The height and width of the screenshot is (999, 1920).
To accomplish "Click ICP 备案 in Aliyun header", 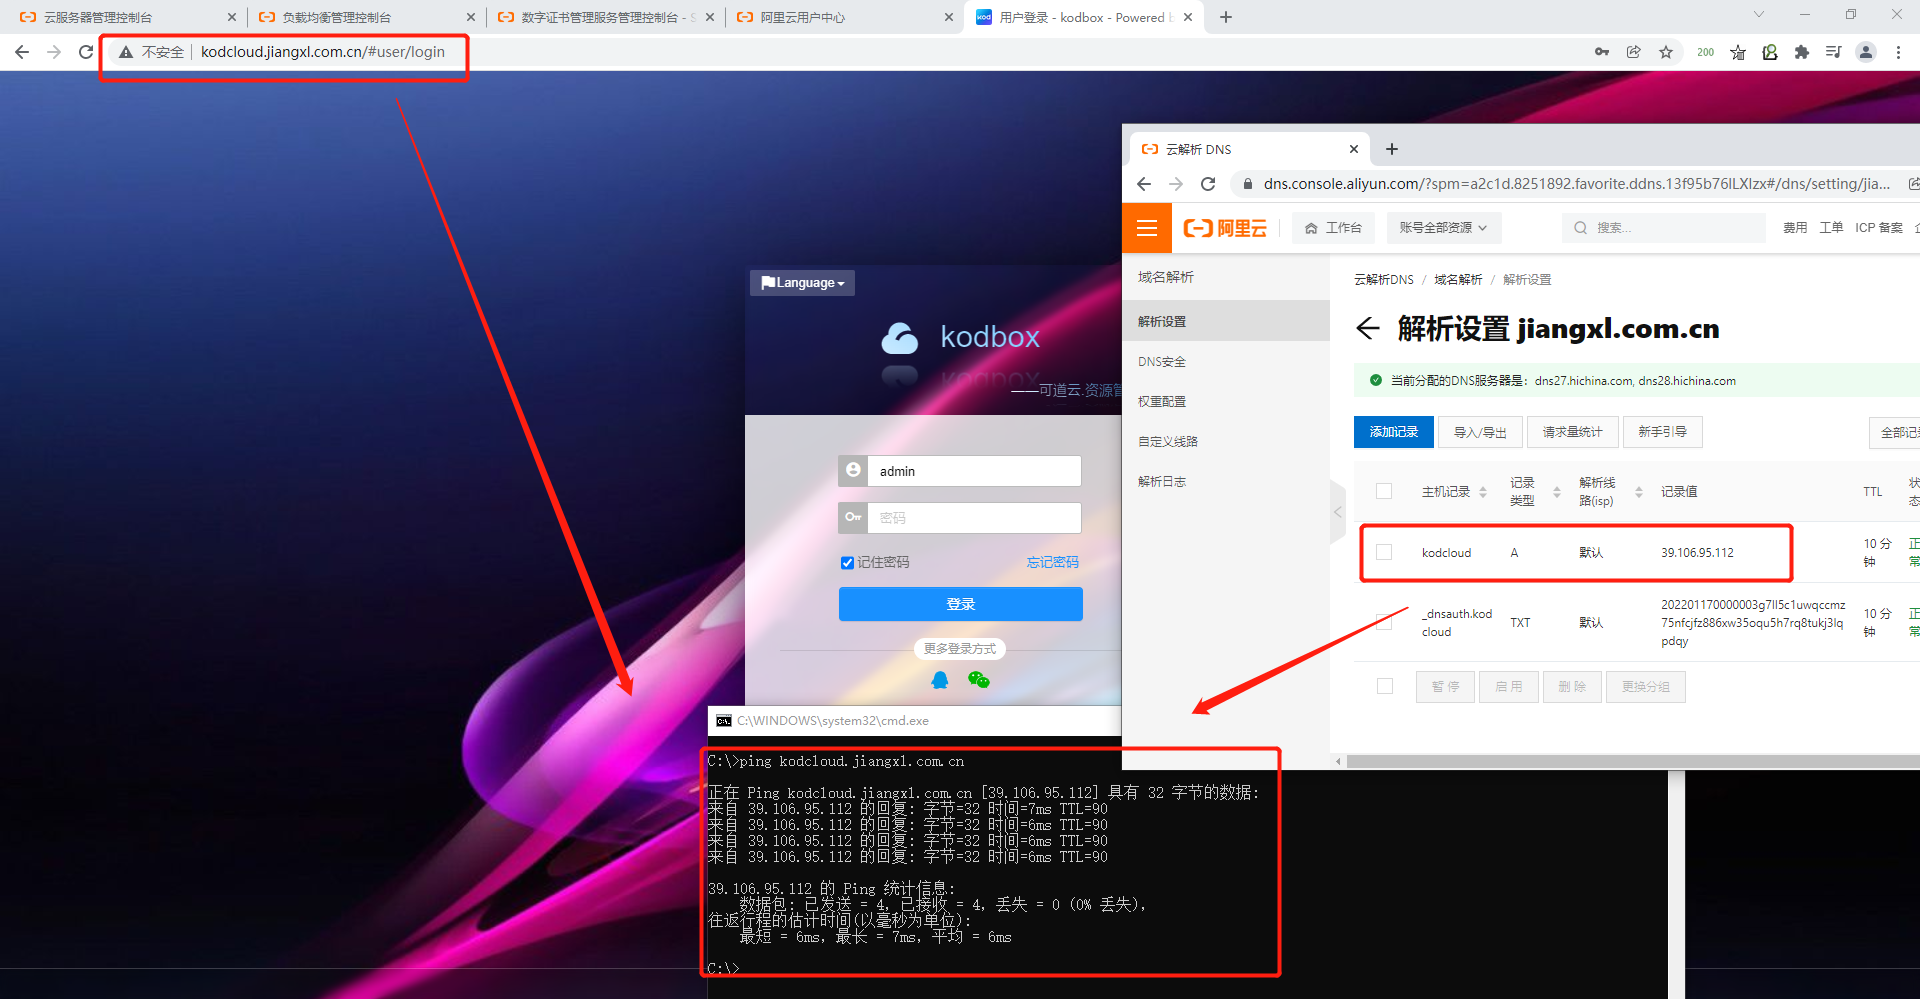I will point(1879,228).
